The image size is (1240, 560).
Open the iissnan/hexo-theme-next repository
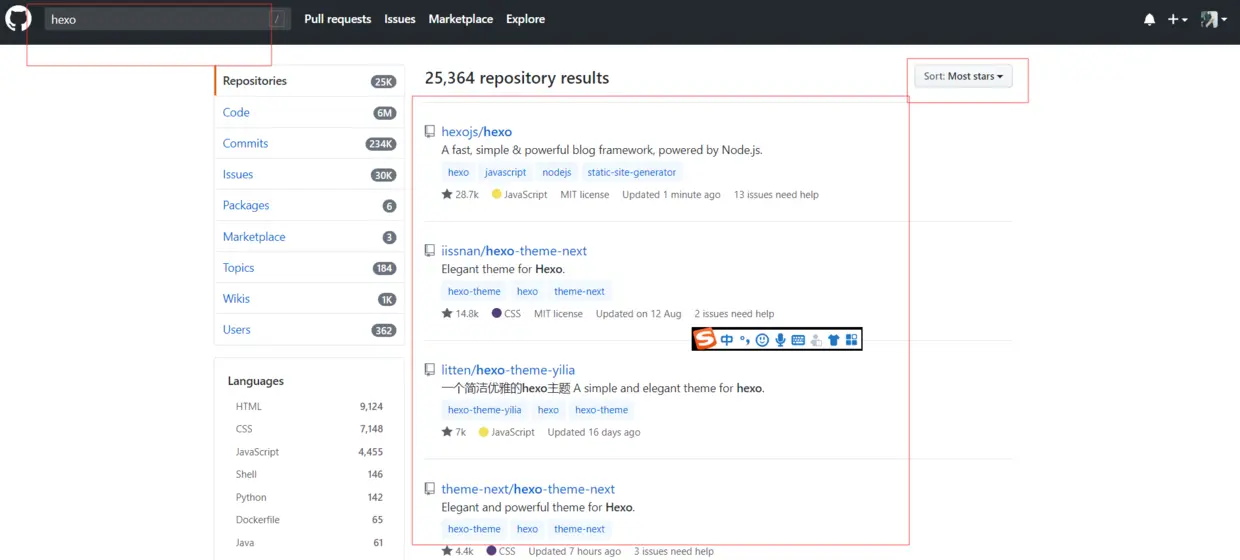pos(514,251)
